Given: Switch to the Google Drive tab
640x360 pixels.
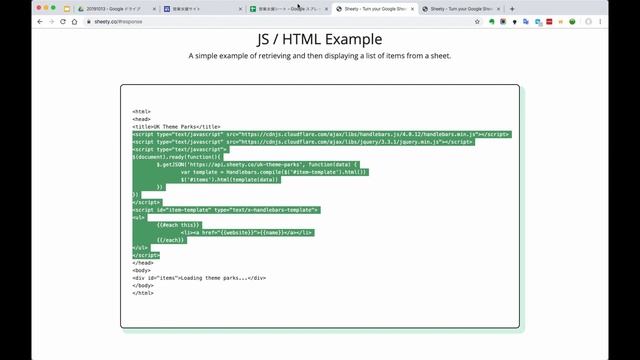Looking at the screenshot, I should [116, 9].
